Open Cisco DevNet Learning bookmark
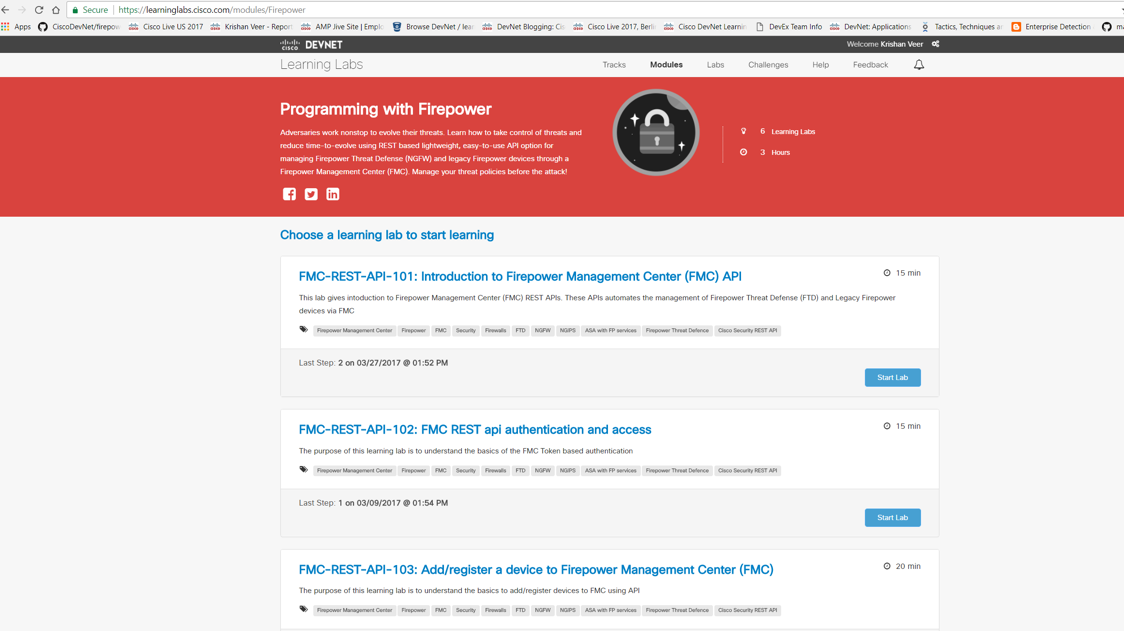1124x631 pixels. tap(705, 27)
